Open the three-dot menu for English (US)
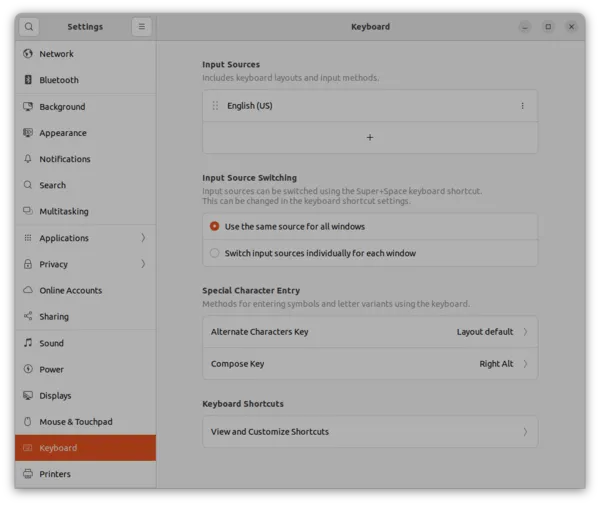This screenshot has height=505, width=600. point(522,106)
